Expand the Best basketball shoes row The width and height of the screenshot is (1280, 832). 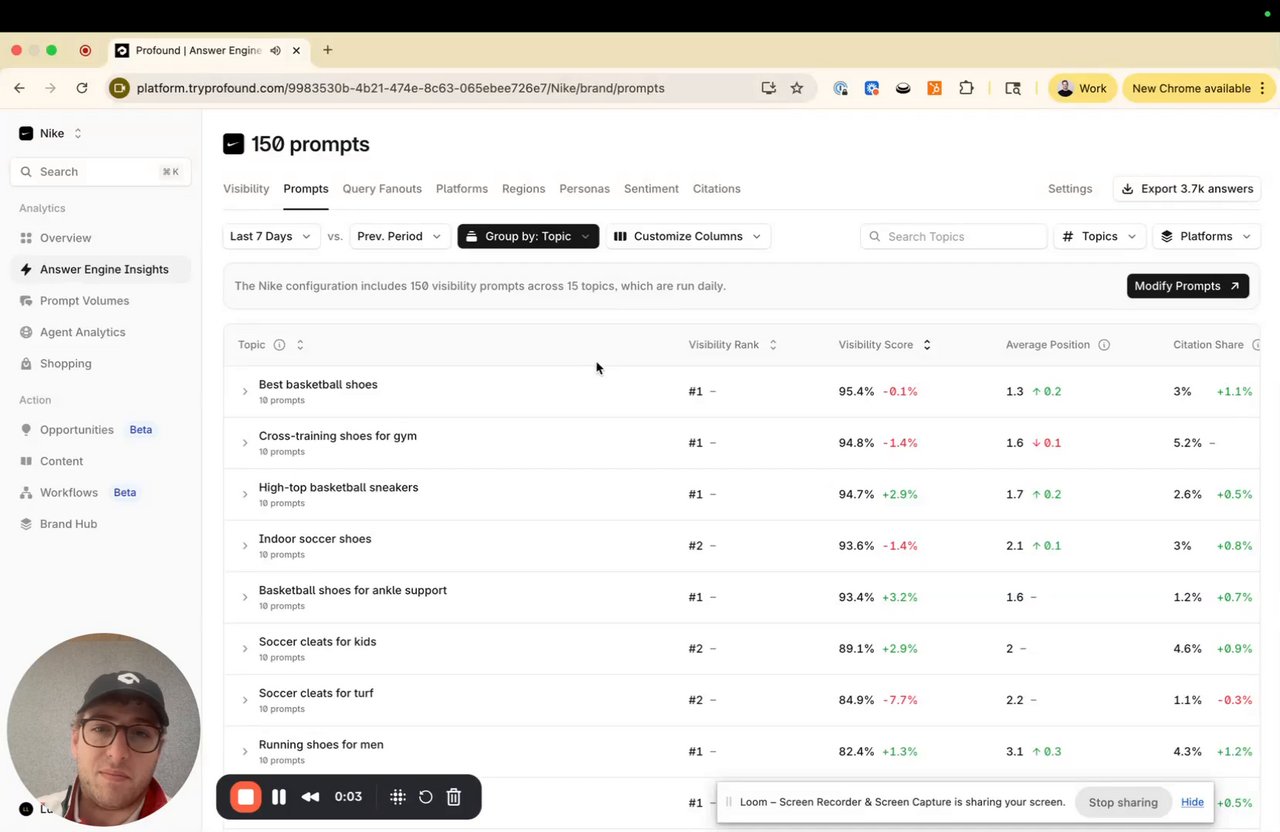click(x=245, y=391)
